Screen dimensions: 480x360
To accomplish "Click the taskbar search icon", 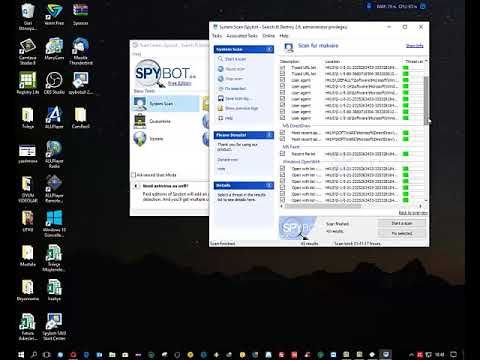I will [34, 355].
